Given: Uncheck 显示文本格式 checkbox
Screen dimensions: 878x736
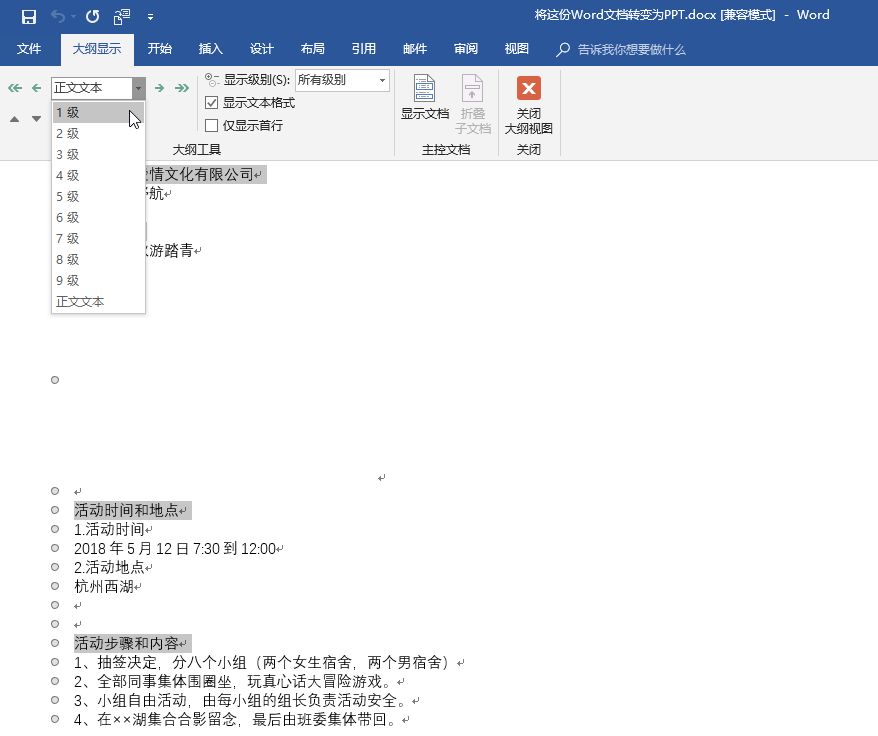Looking at the screenshot, I should [x=211, y=102].
